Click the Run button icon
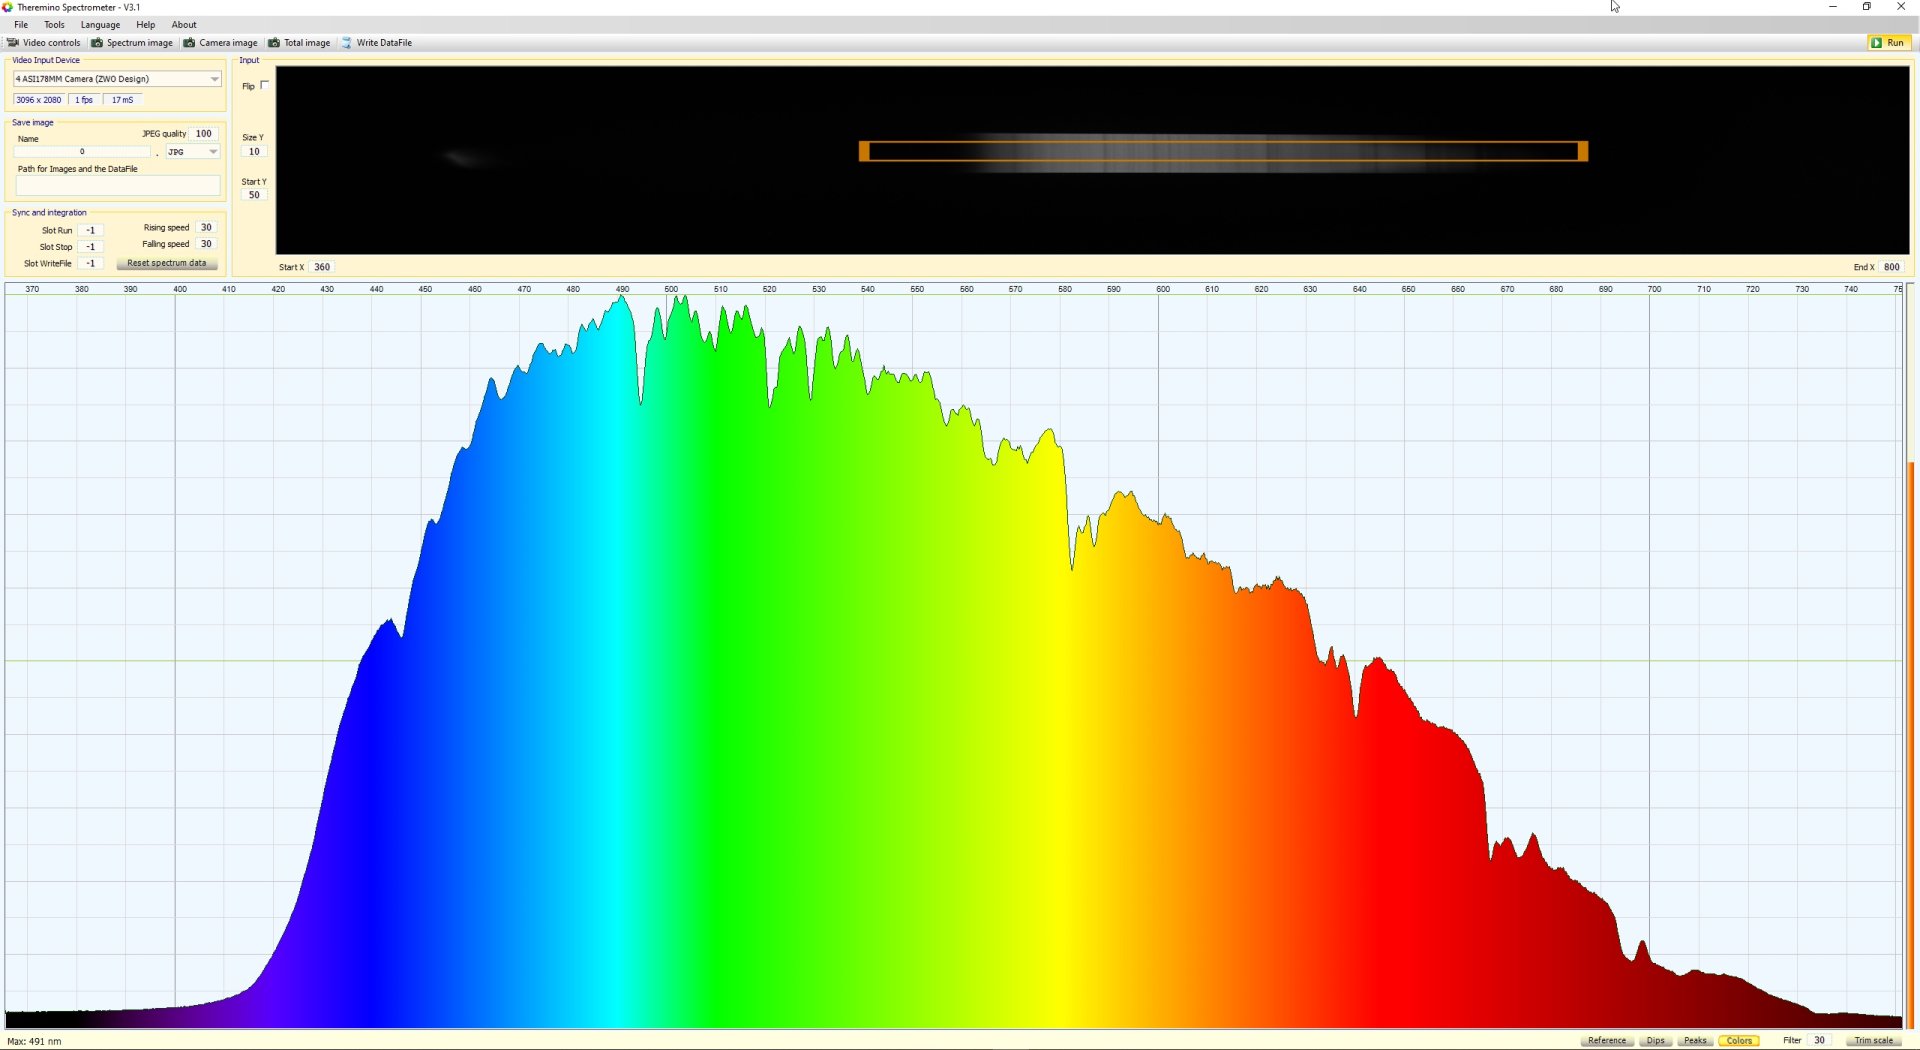Image resolution: width=1920 pixels, height=1050 pixels. pos(1876,43)
